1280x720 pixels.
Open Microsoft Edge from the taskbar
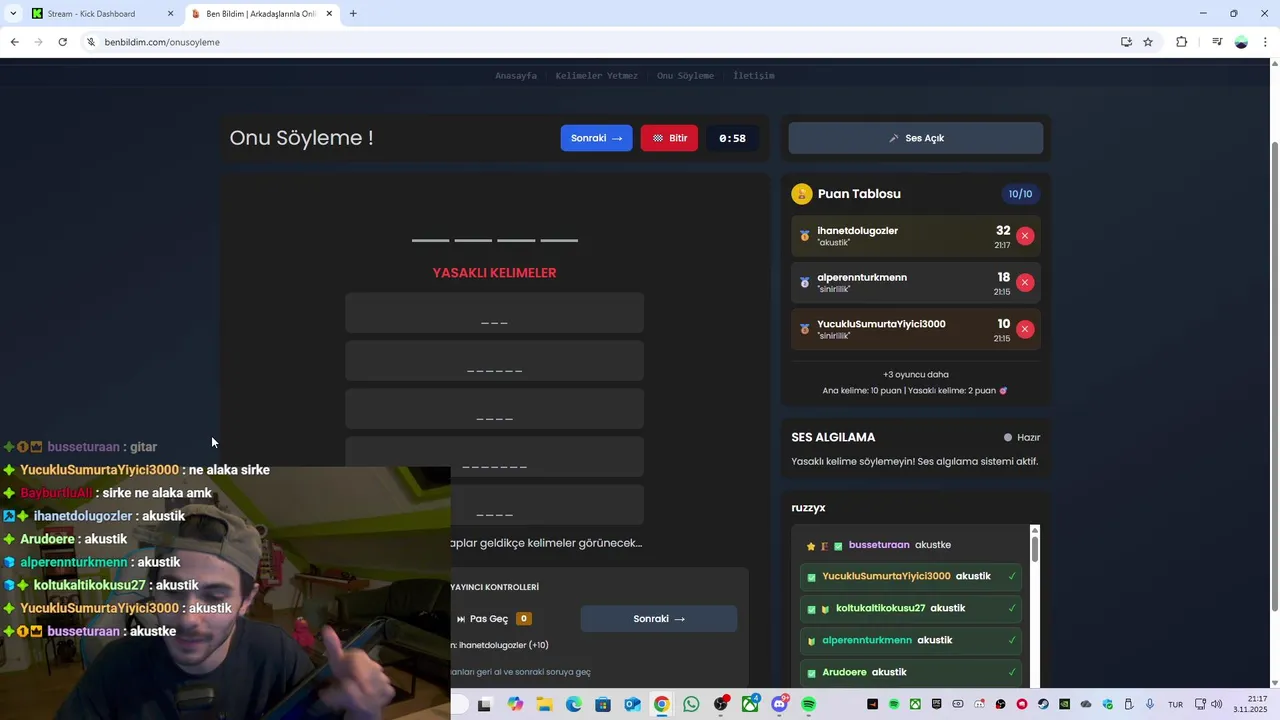click(574, 705)
